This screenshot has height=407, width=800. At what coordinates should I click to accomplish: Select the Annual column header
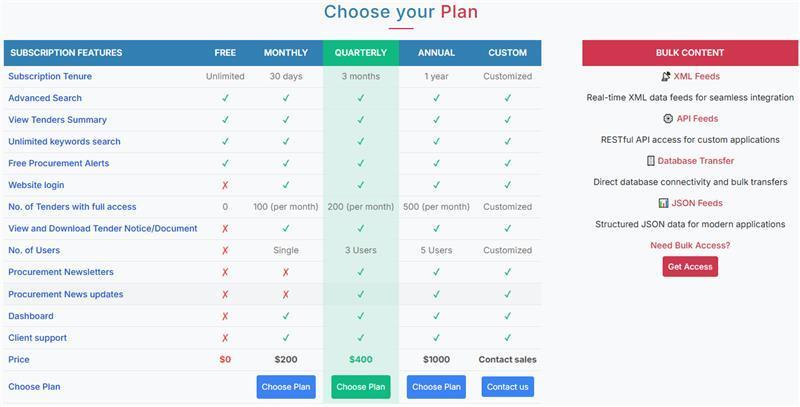(436, 53)
